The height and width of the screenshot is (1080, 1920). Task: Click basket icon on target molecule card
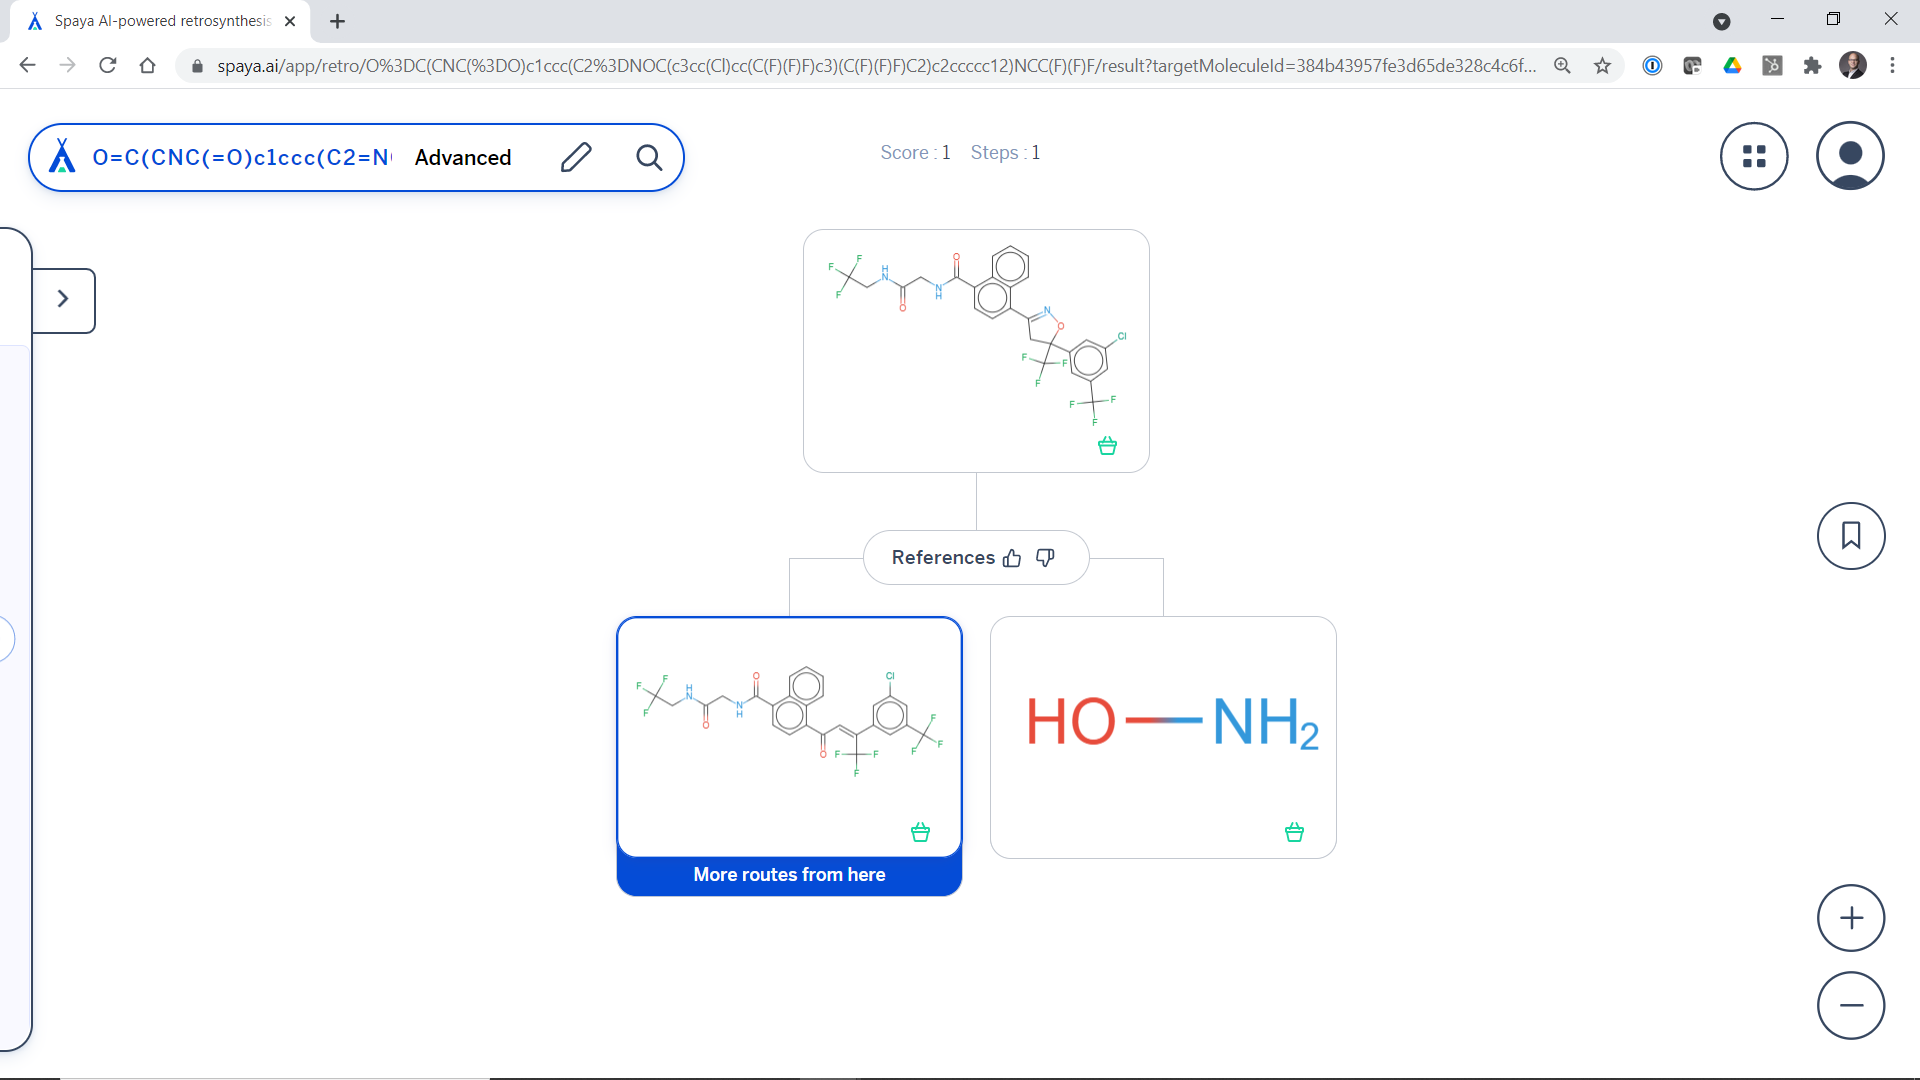(1107, 446)
